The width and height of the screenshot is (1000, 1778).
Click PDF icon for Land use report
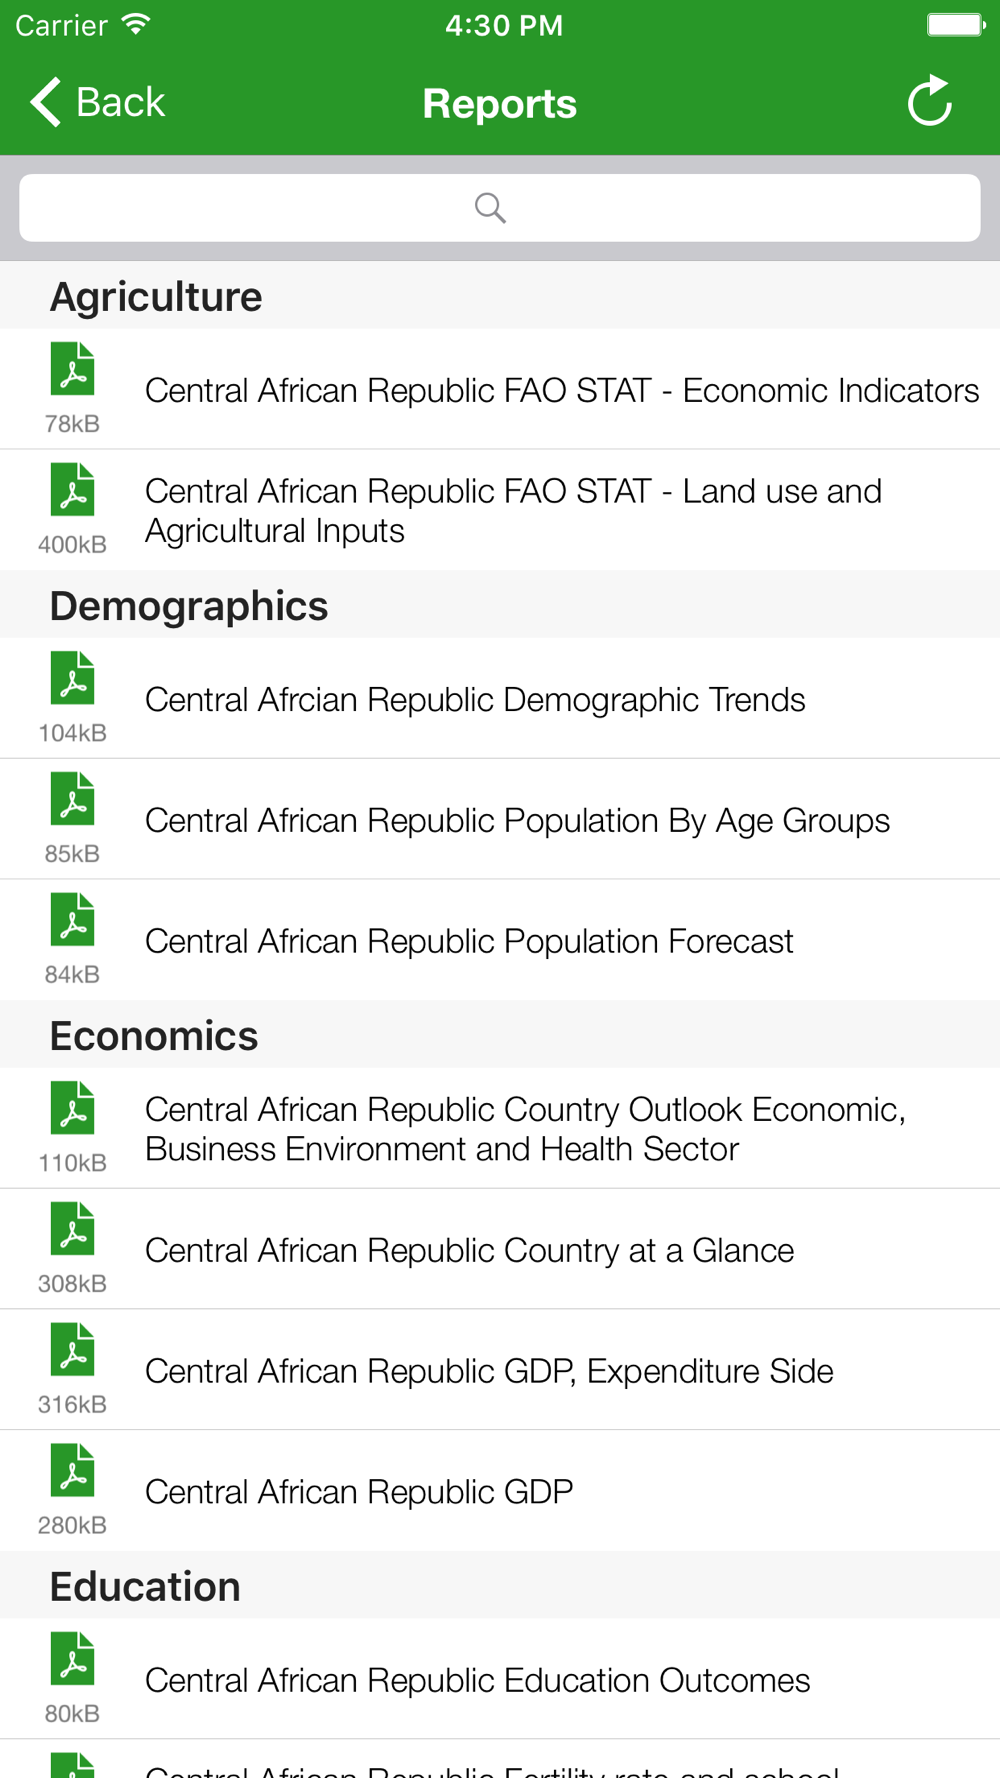point(72,490)
